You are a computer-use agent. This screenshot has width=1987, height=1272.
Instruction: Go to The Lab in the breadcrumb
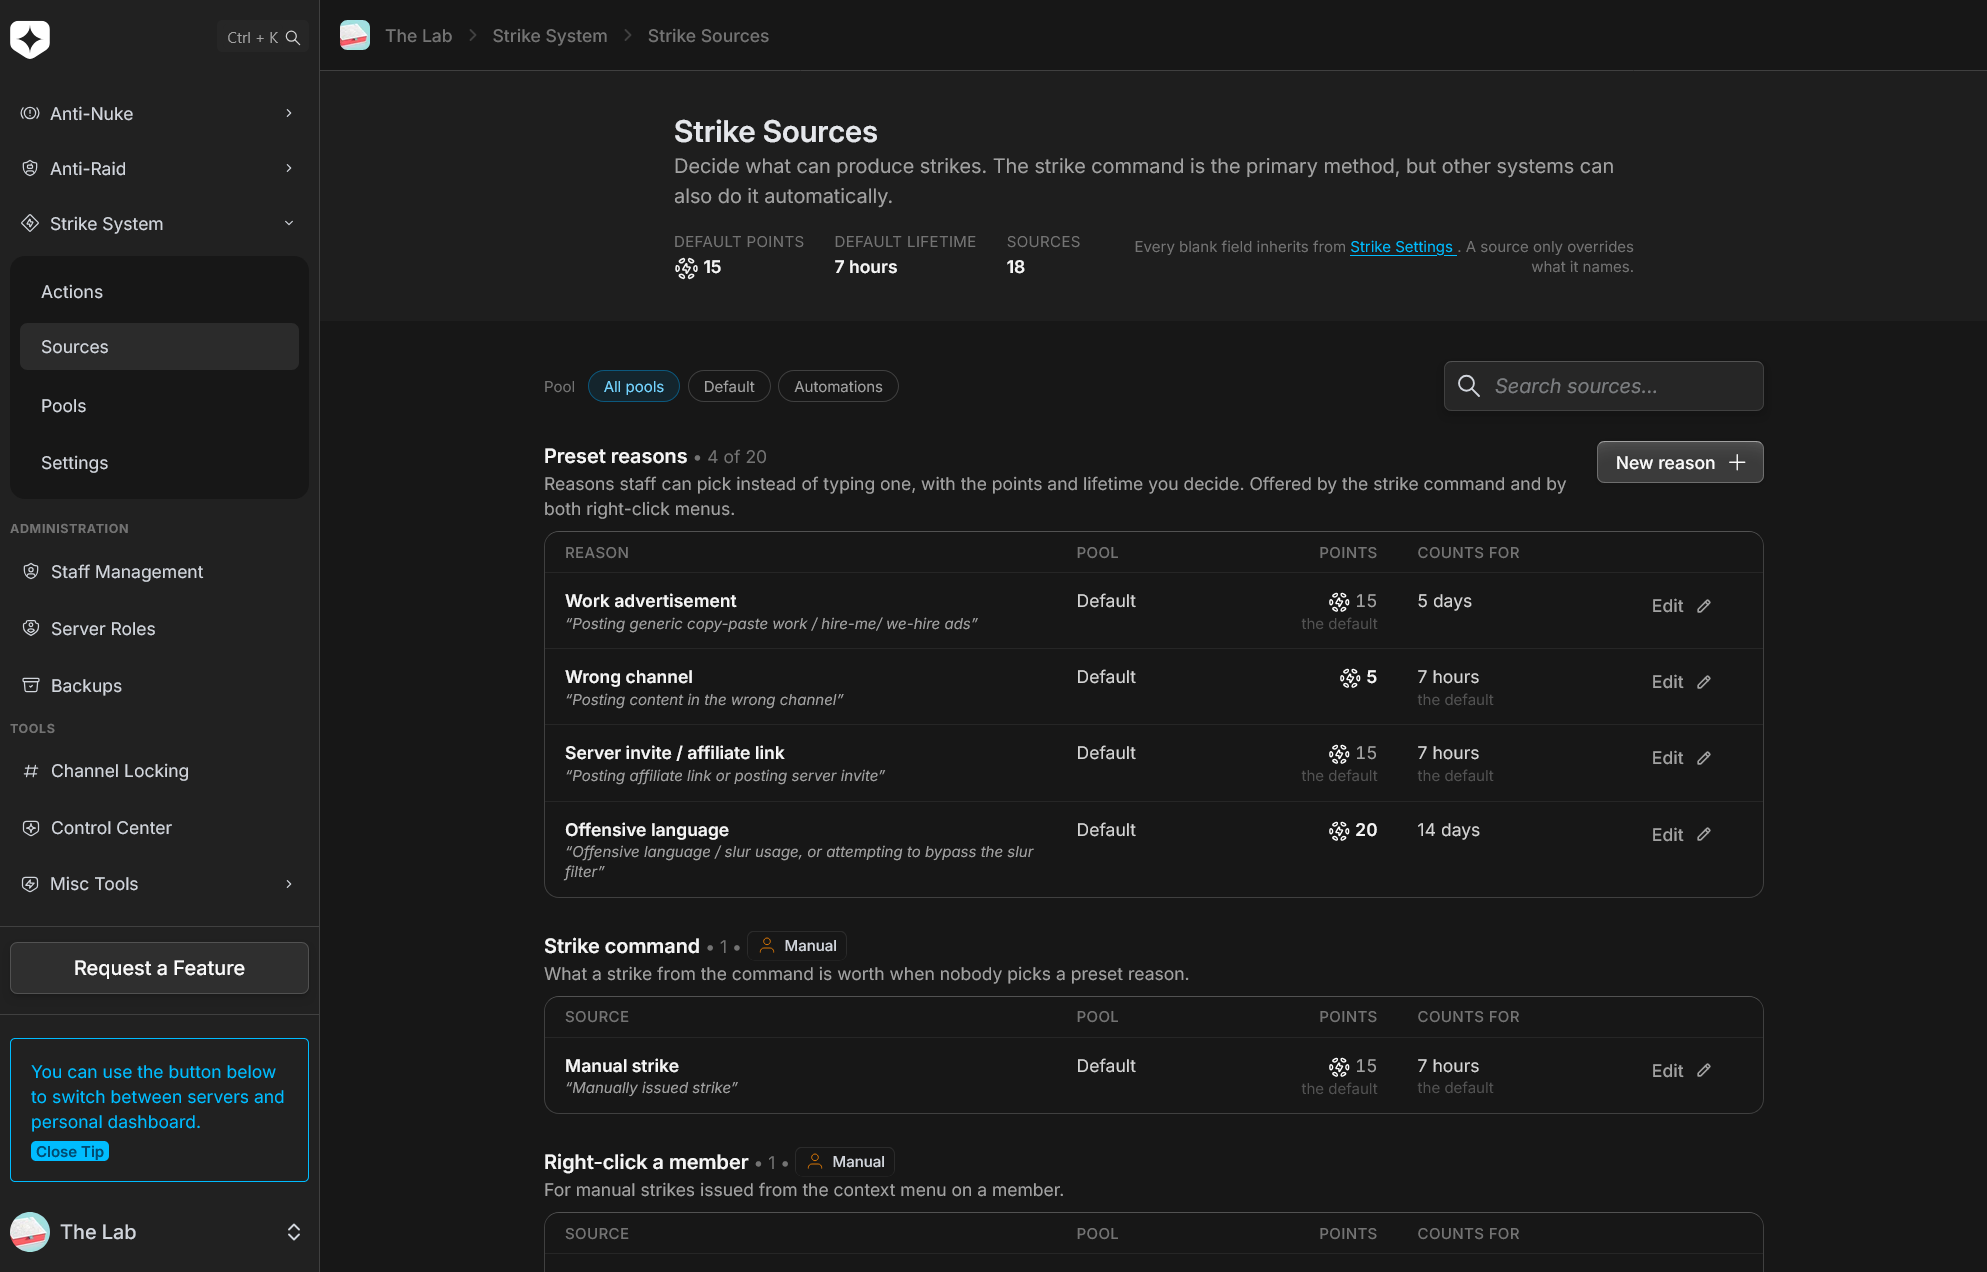click(419, 36)
